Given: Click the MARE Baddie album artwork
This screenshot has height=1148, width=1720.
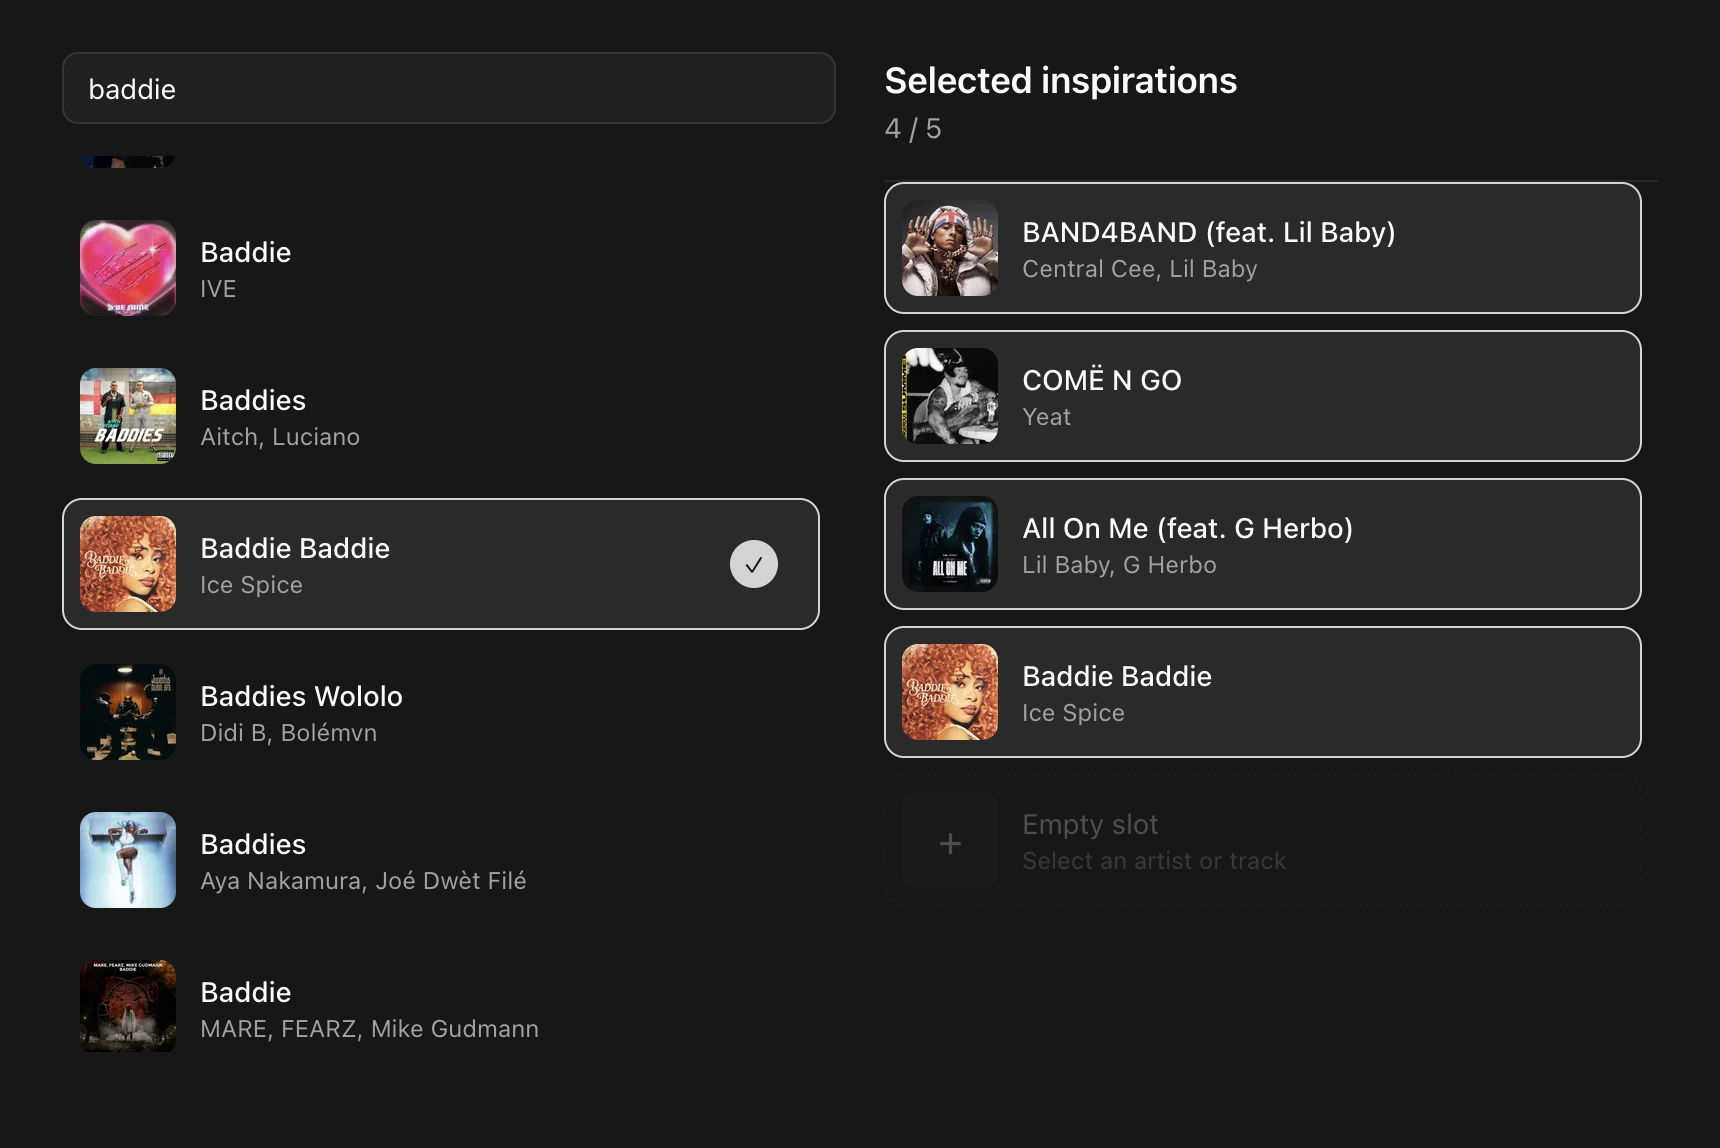Looking at the screenshot, I should click(127, 1007).
